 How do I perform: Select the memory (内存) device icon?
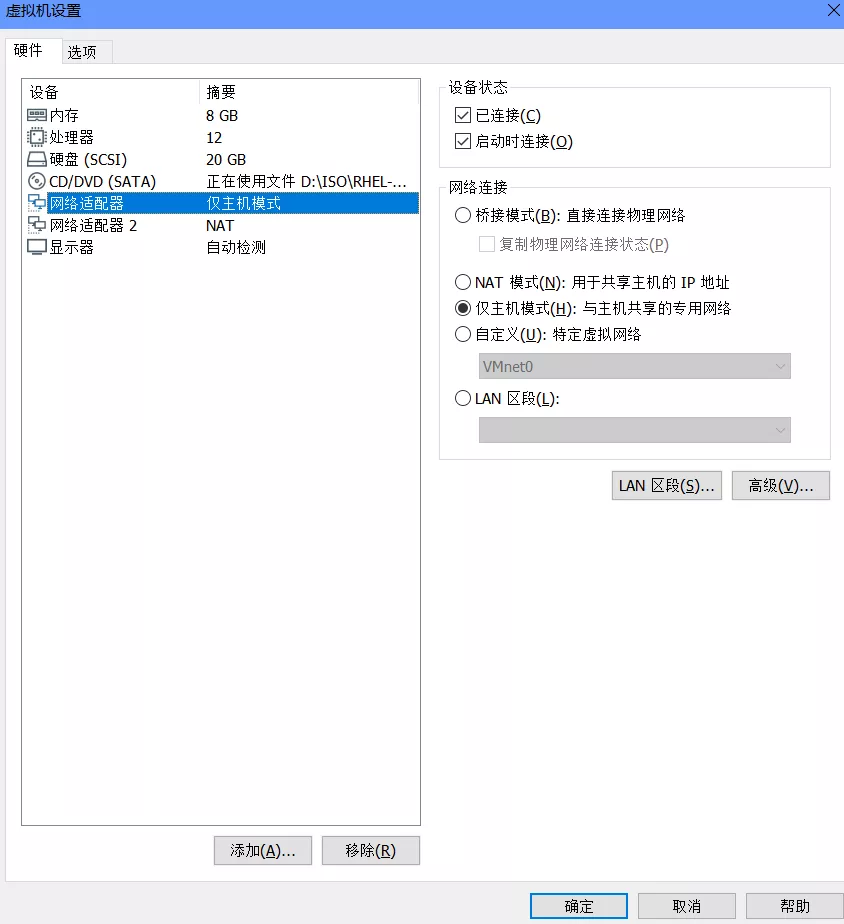(37, 115)
